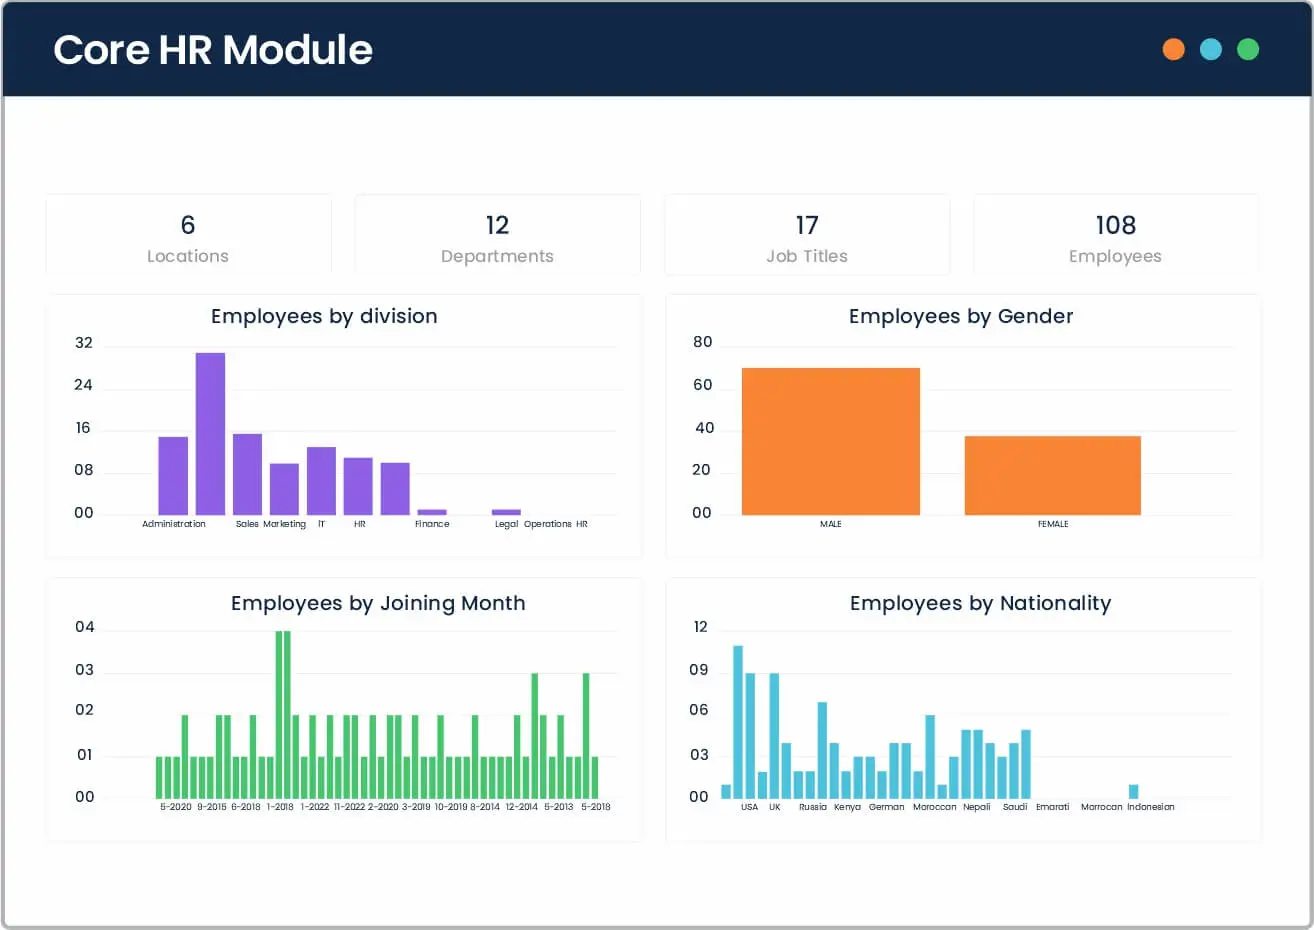Click the Finance bar in division chart

(x=432, y=512)
